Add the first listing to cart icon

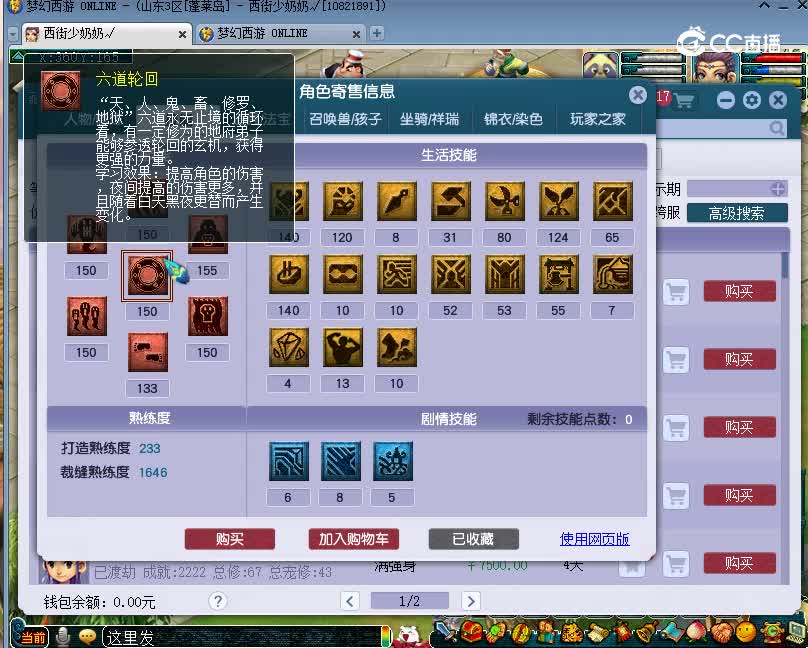point(676,292)
